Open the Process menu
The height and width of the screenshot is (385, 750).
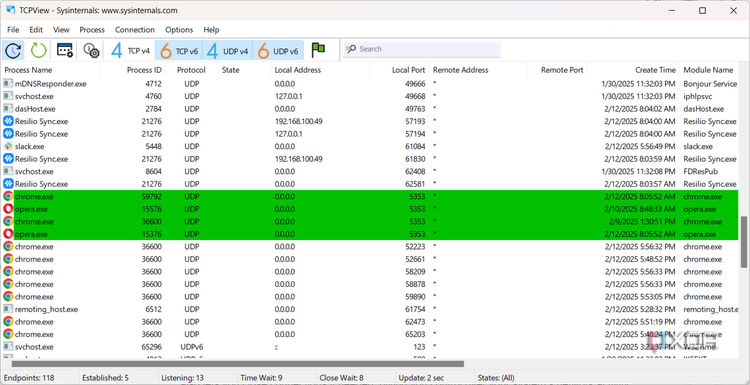point(92,30)
